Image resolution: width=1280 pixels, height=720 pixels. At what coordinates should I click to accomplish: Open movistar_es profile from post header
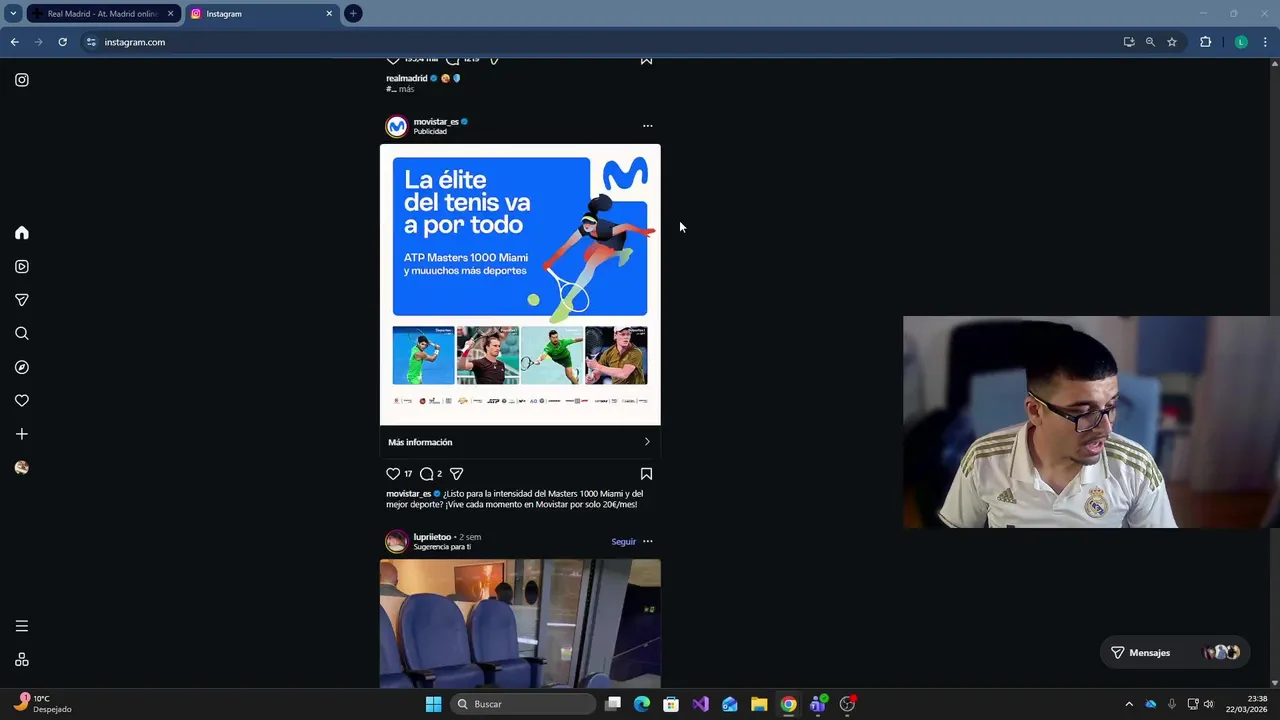pyautogui.click(x=436, y=122)
